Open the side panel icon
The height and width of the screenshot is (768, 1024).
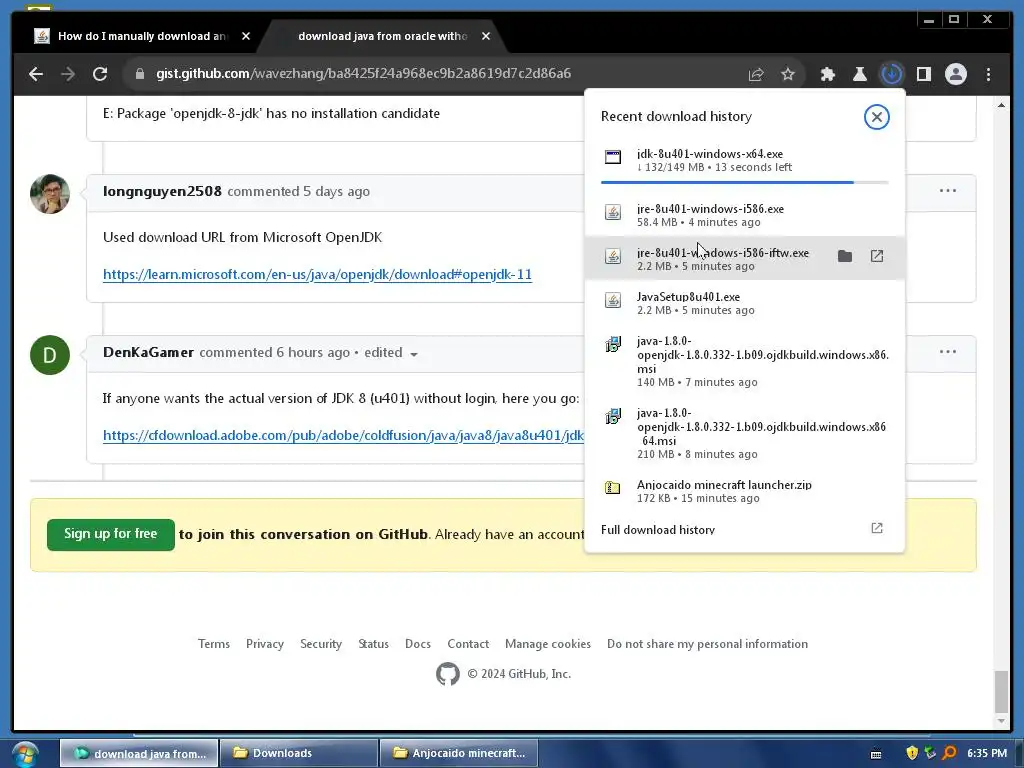coord(923,74)
